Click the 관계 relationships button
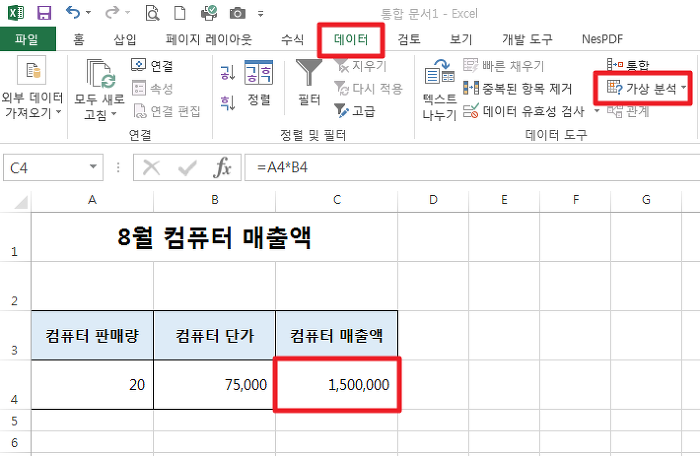This screenshot has height=456, width=700. [x=628, y=111]
